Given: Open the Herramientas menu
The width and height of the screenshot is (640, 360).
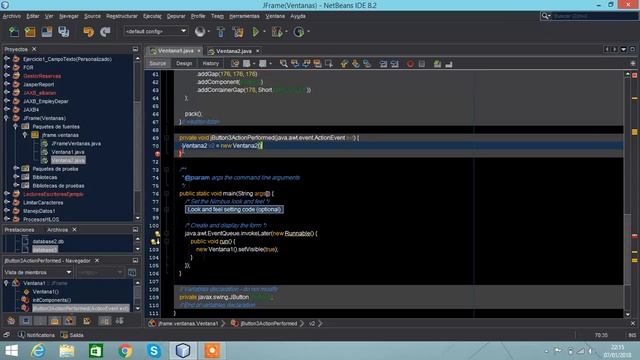Looking at the screenshot, I should coord(244,16).
